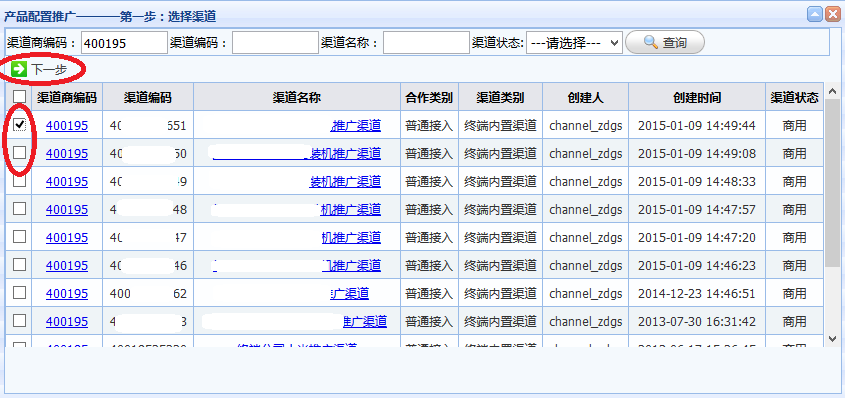The height and width of the screenshot is (398, 845).
Task: Click the 渠道编码 search input field
Action: 275,43
